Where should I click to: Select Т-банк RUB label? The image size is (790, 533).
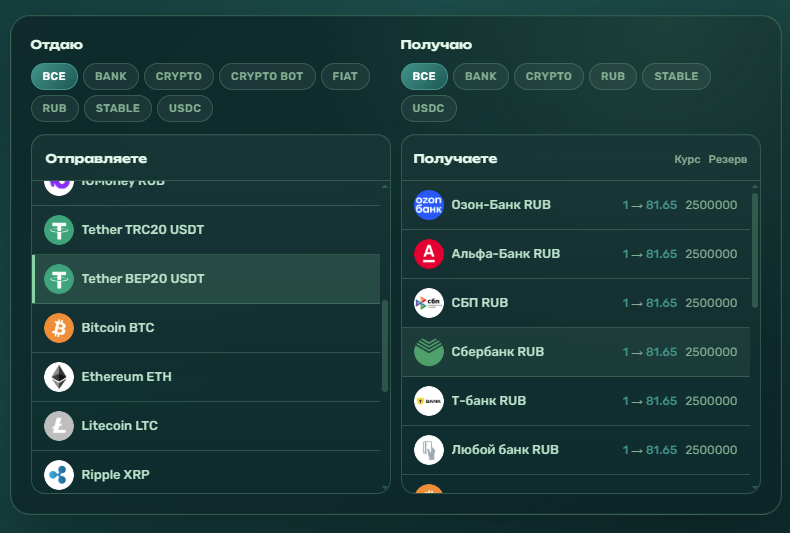click(x=489, y=401)
